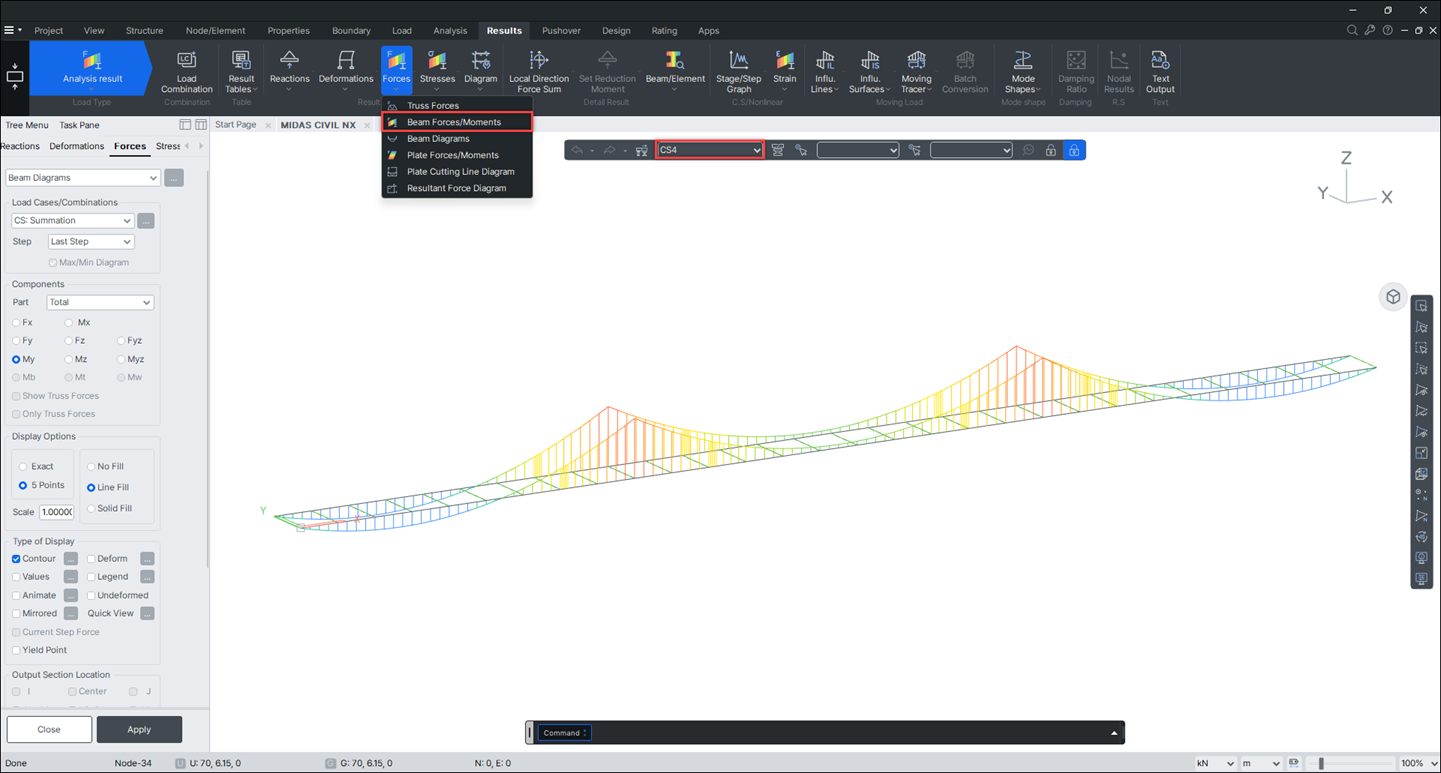Select Beam Forces/Moments from the Forces menu
This screenshot has width=1441, height=773.
click(x=457, y=122)
